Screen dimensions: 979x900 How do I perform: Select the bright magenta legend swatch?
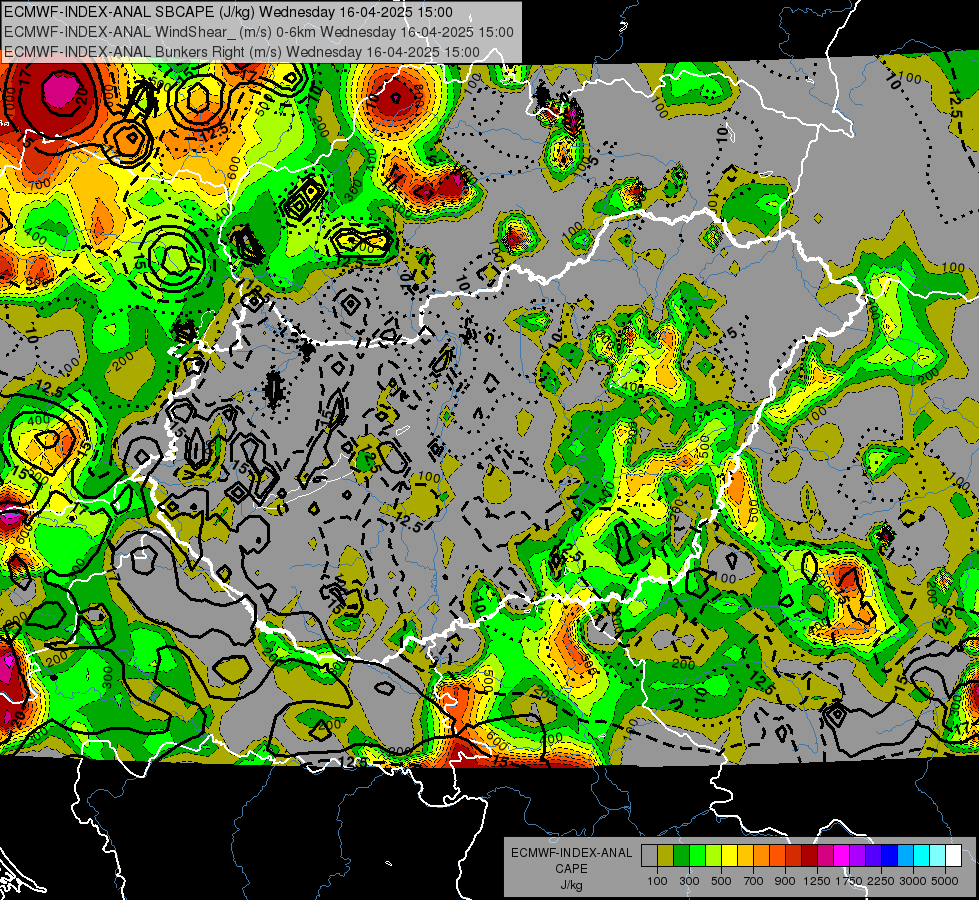(842, 856)
